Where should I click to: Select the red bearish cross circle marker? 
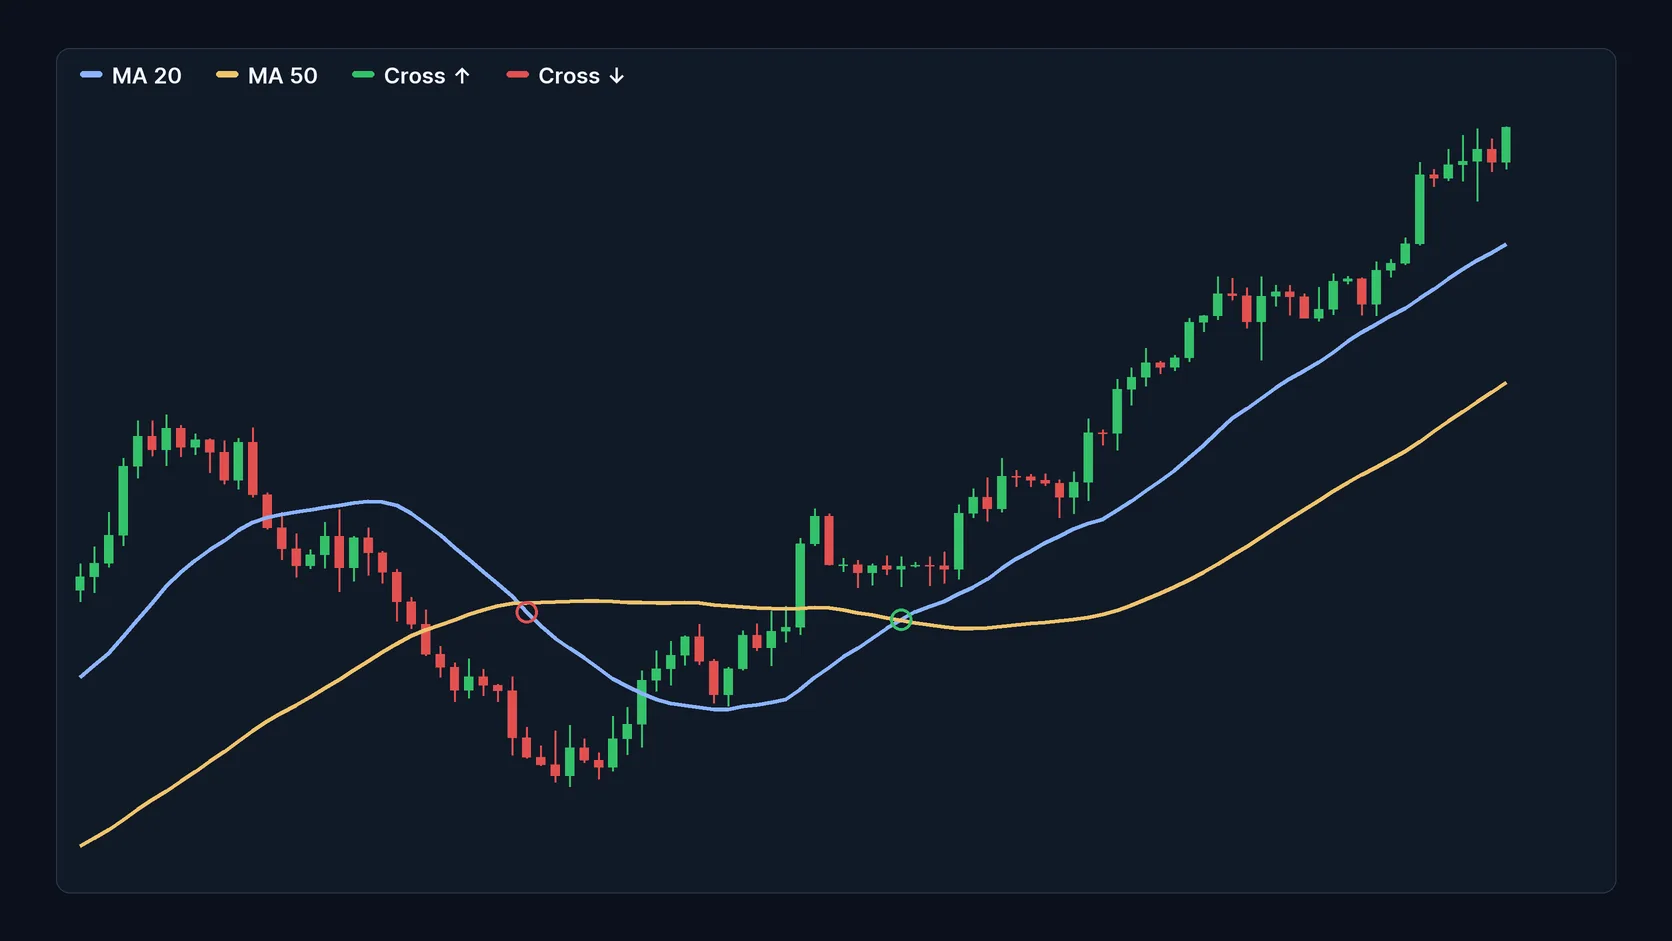click(526, 612)
